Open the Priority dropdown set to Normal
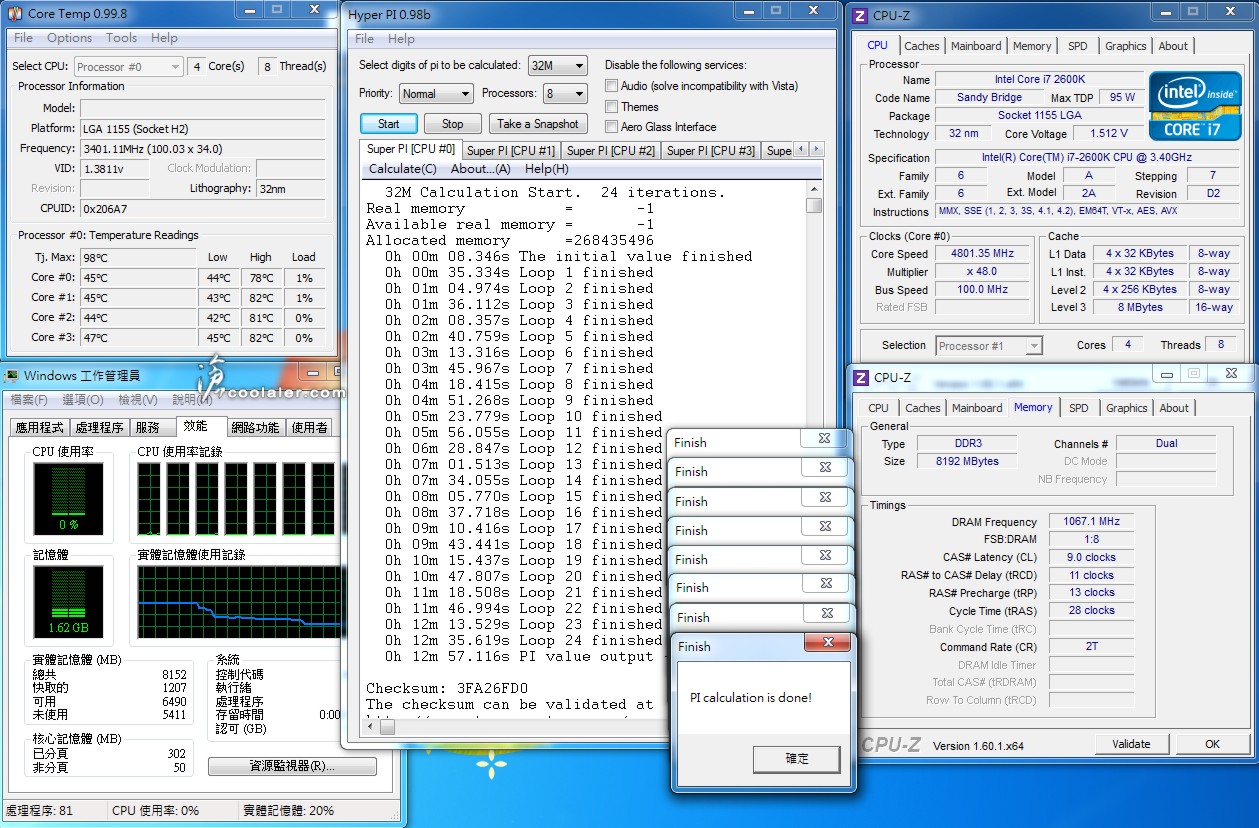 436,94
